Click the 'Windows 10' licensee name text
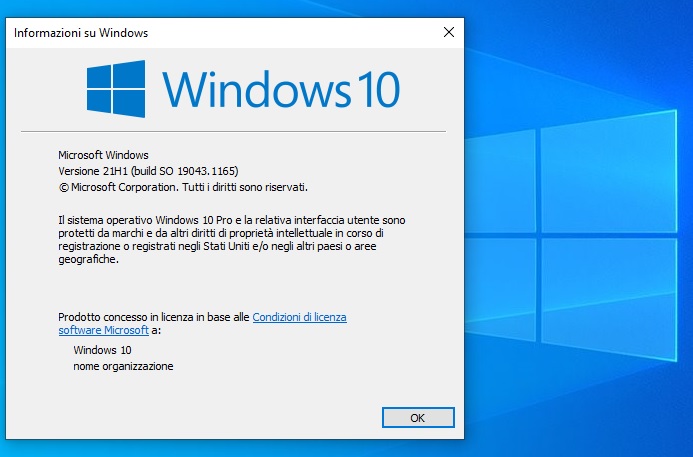 (x=103, y=350)
